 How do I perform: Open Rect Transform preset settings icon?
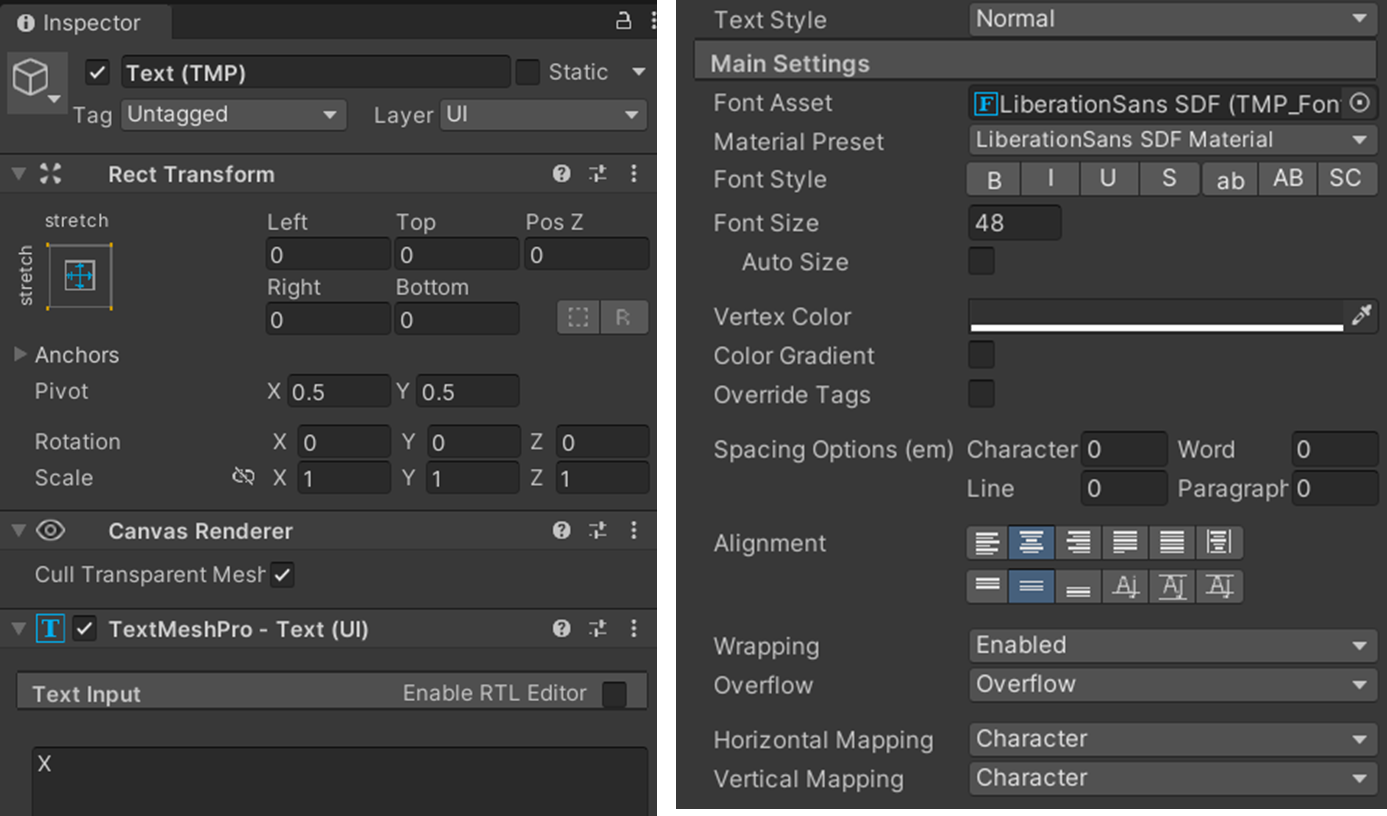pos(598,174)
